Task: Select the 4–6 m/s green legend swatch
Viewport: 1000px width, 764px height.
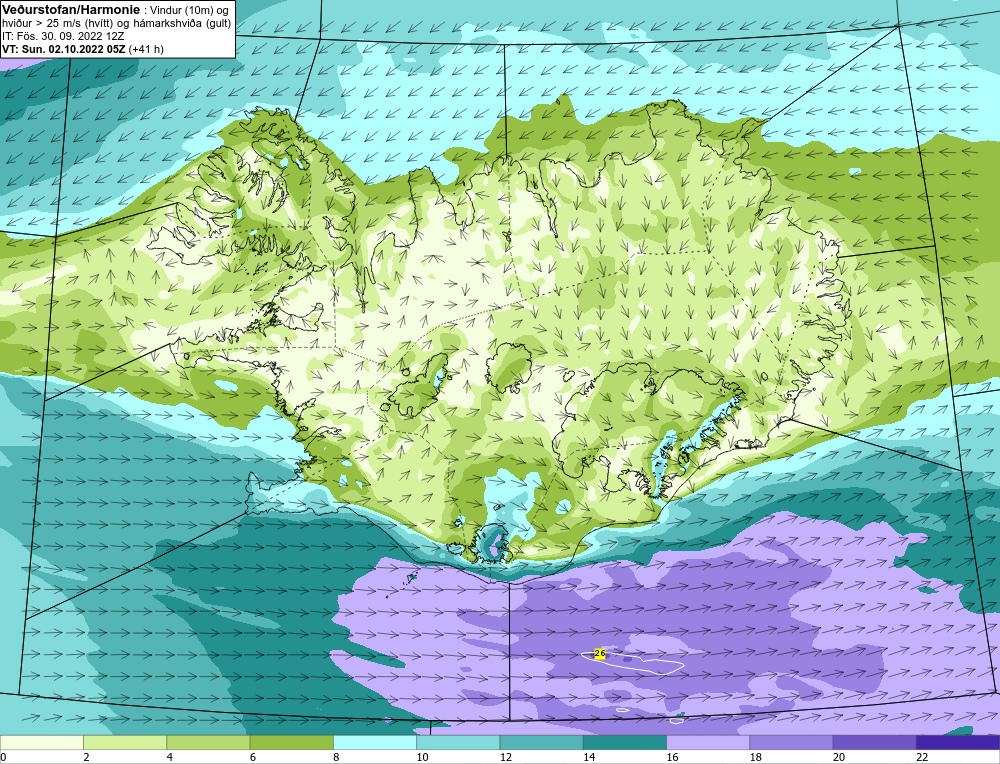Action: (x=209, y=743)
